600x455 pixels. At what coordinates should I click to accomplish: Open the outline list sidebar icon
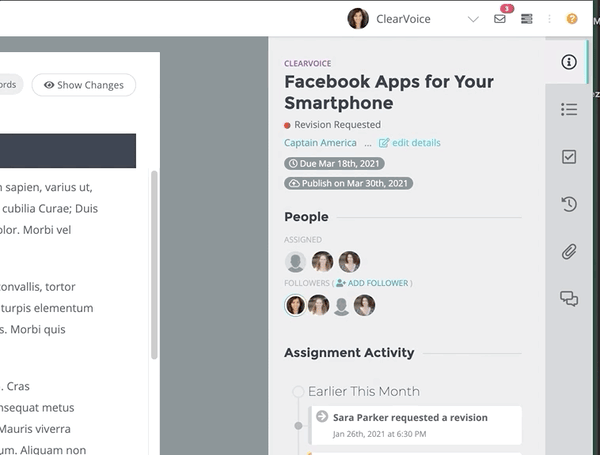pos(569,109)
